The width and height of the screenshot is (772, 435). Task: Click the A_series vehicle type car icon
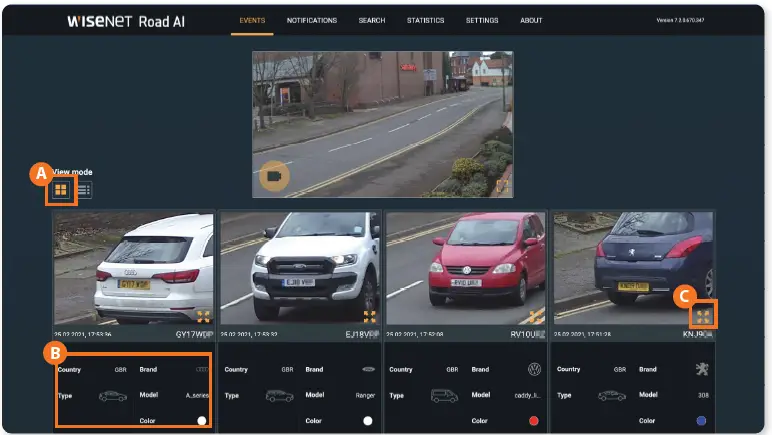[113, 396]
